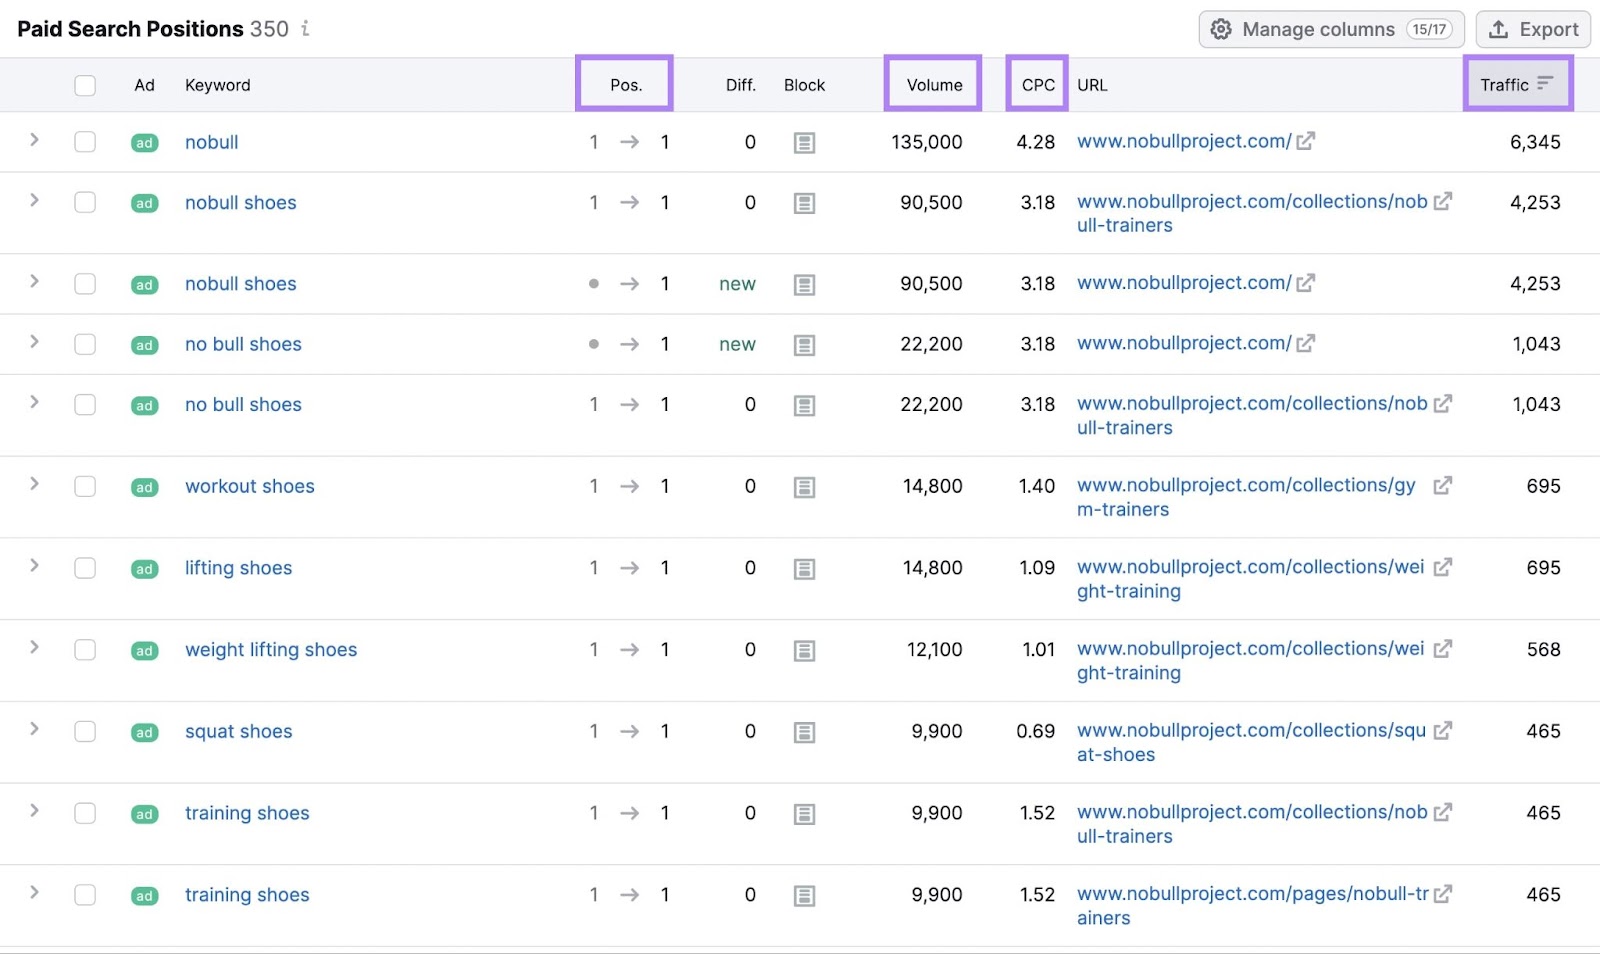This screenshot has width=1600, height=954.
Task: Enable the checkbox beside weight lifting shoes
Action: 85,650
